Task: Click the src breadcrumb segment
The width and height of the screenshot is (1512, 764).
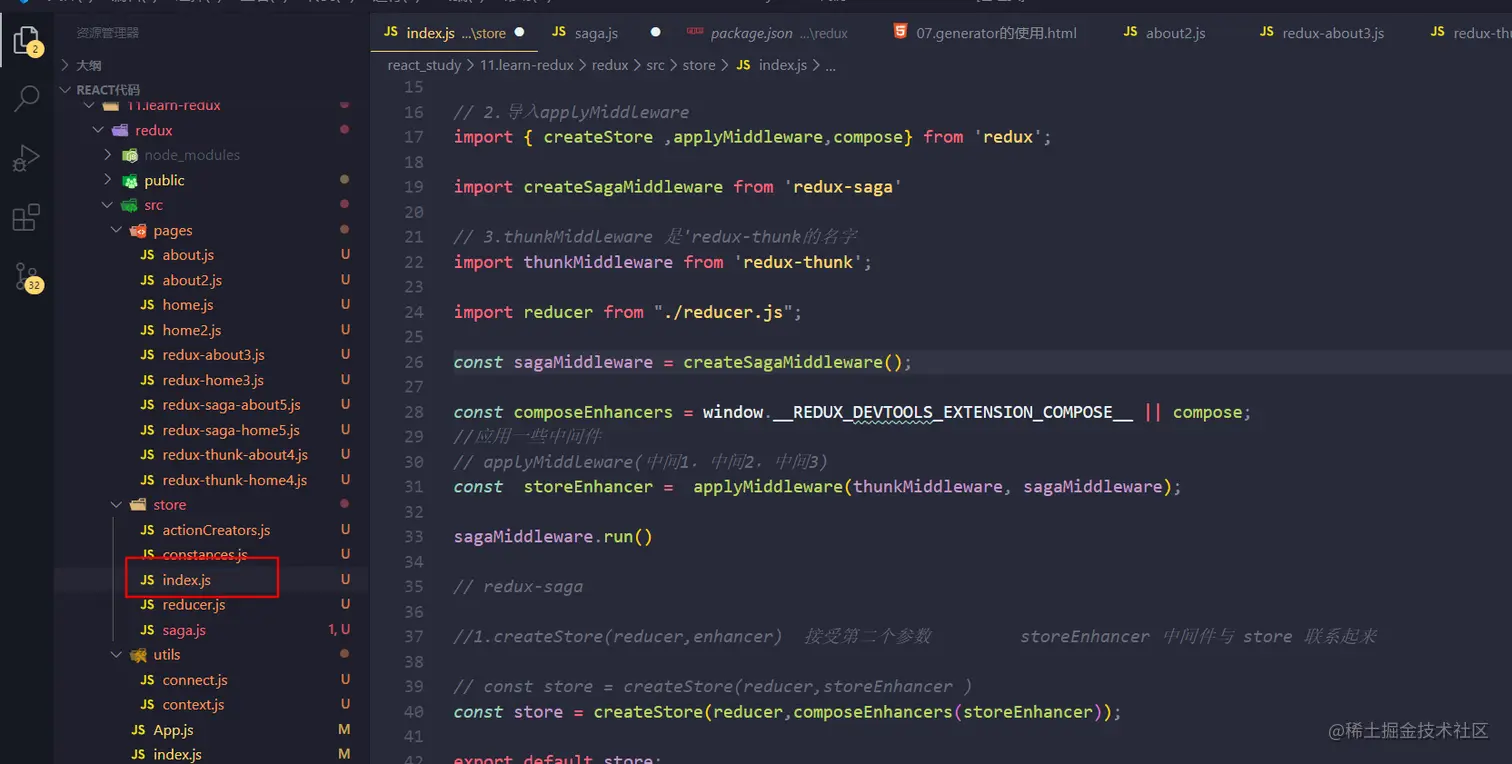Action: [655, 65]
